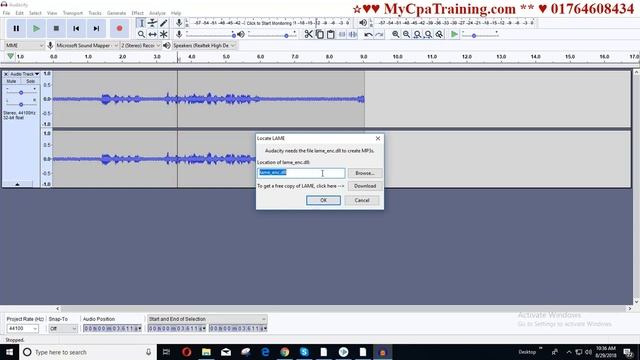Click the Browse... button in Locate LAME
Screen dimensions: 640x360
click(365, 173)
